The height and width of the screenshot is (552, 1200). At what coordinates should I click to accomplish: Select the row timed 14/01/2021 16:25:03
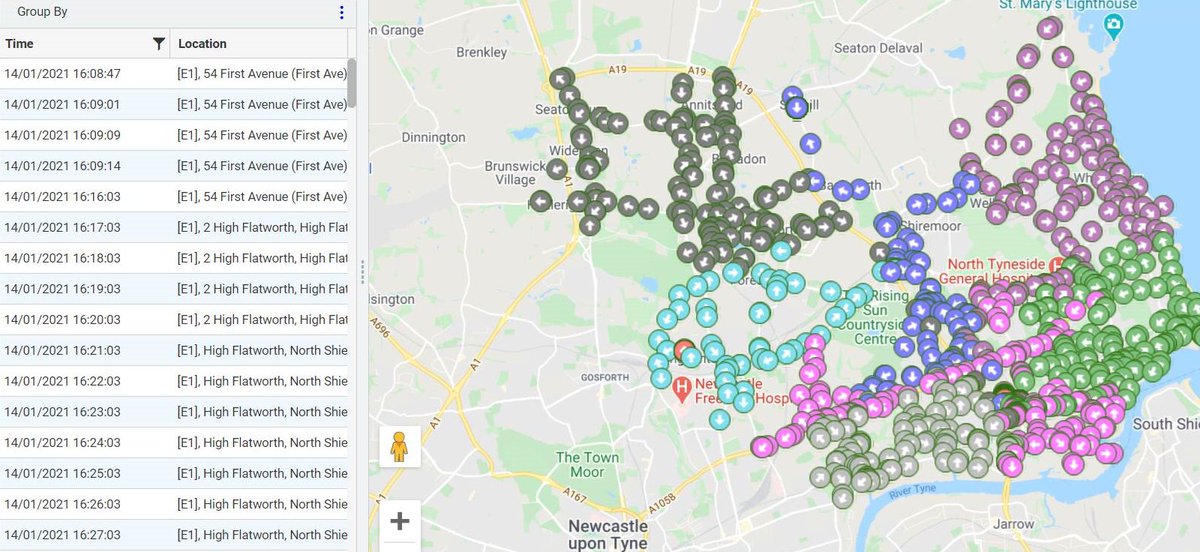(174, 473)
